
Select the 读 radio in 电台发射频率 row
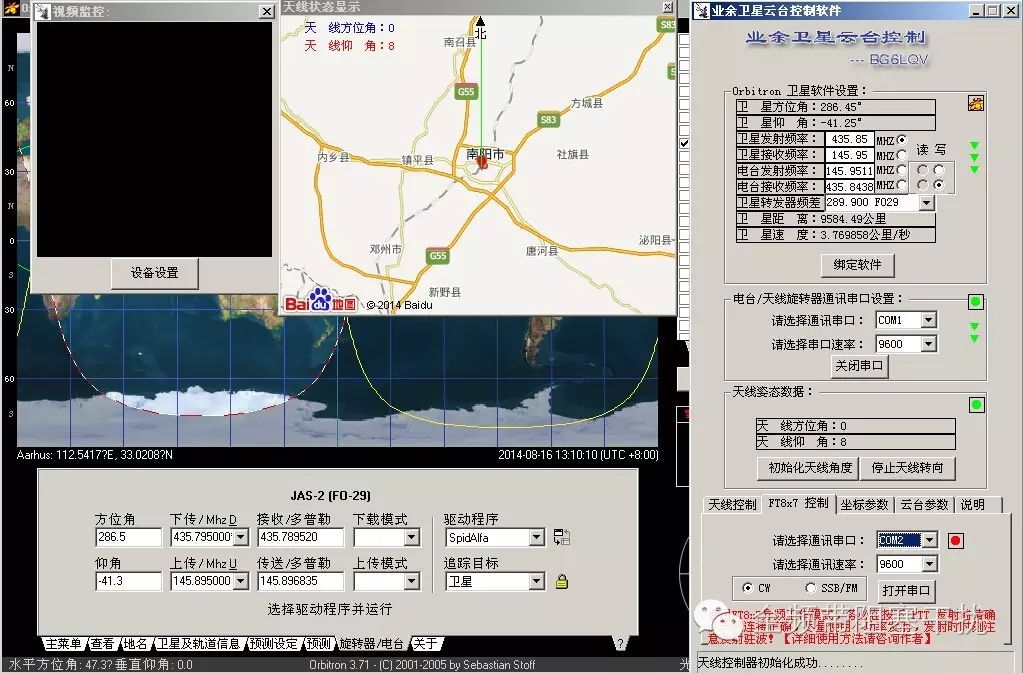(923, 170)
